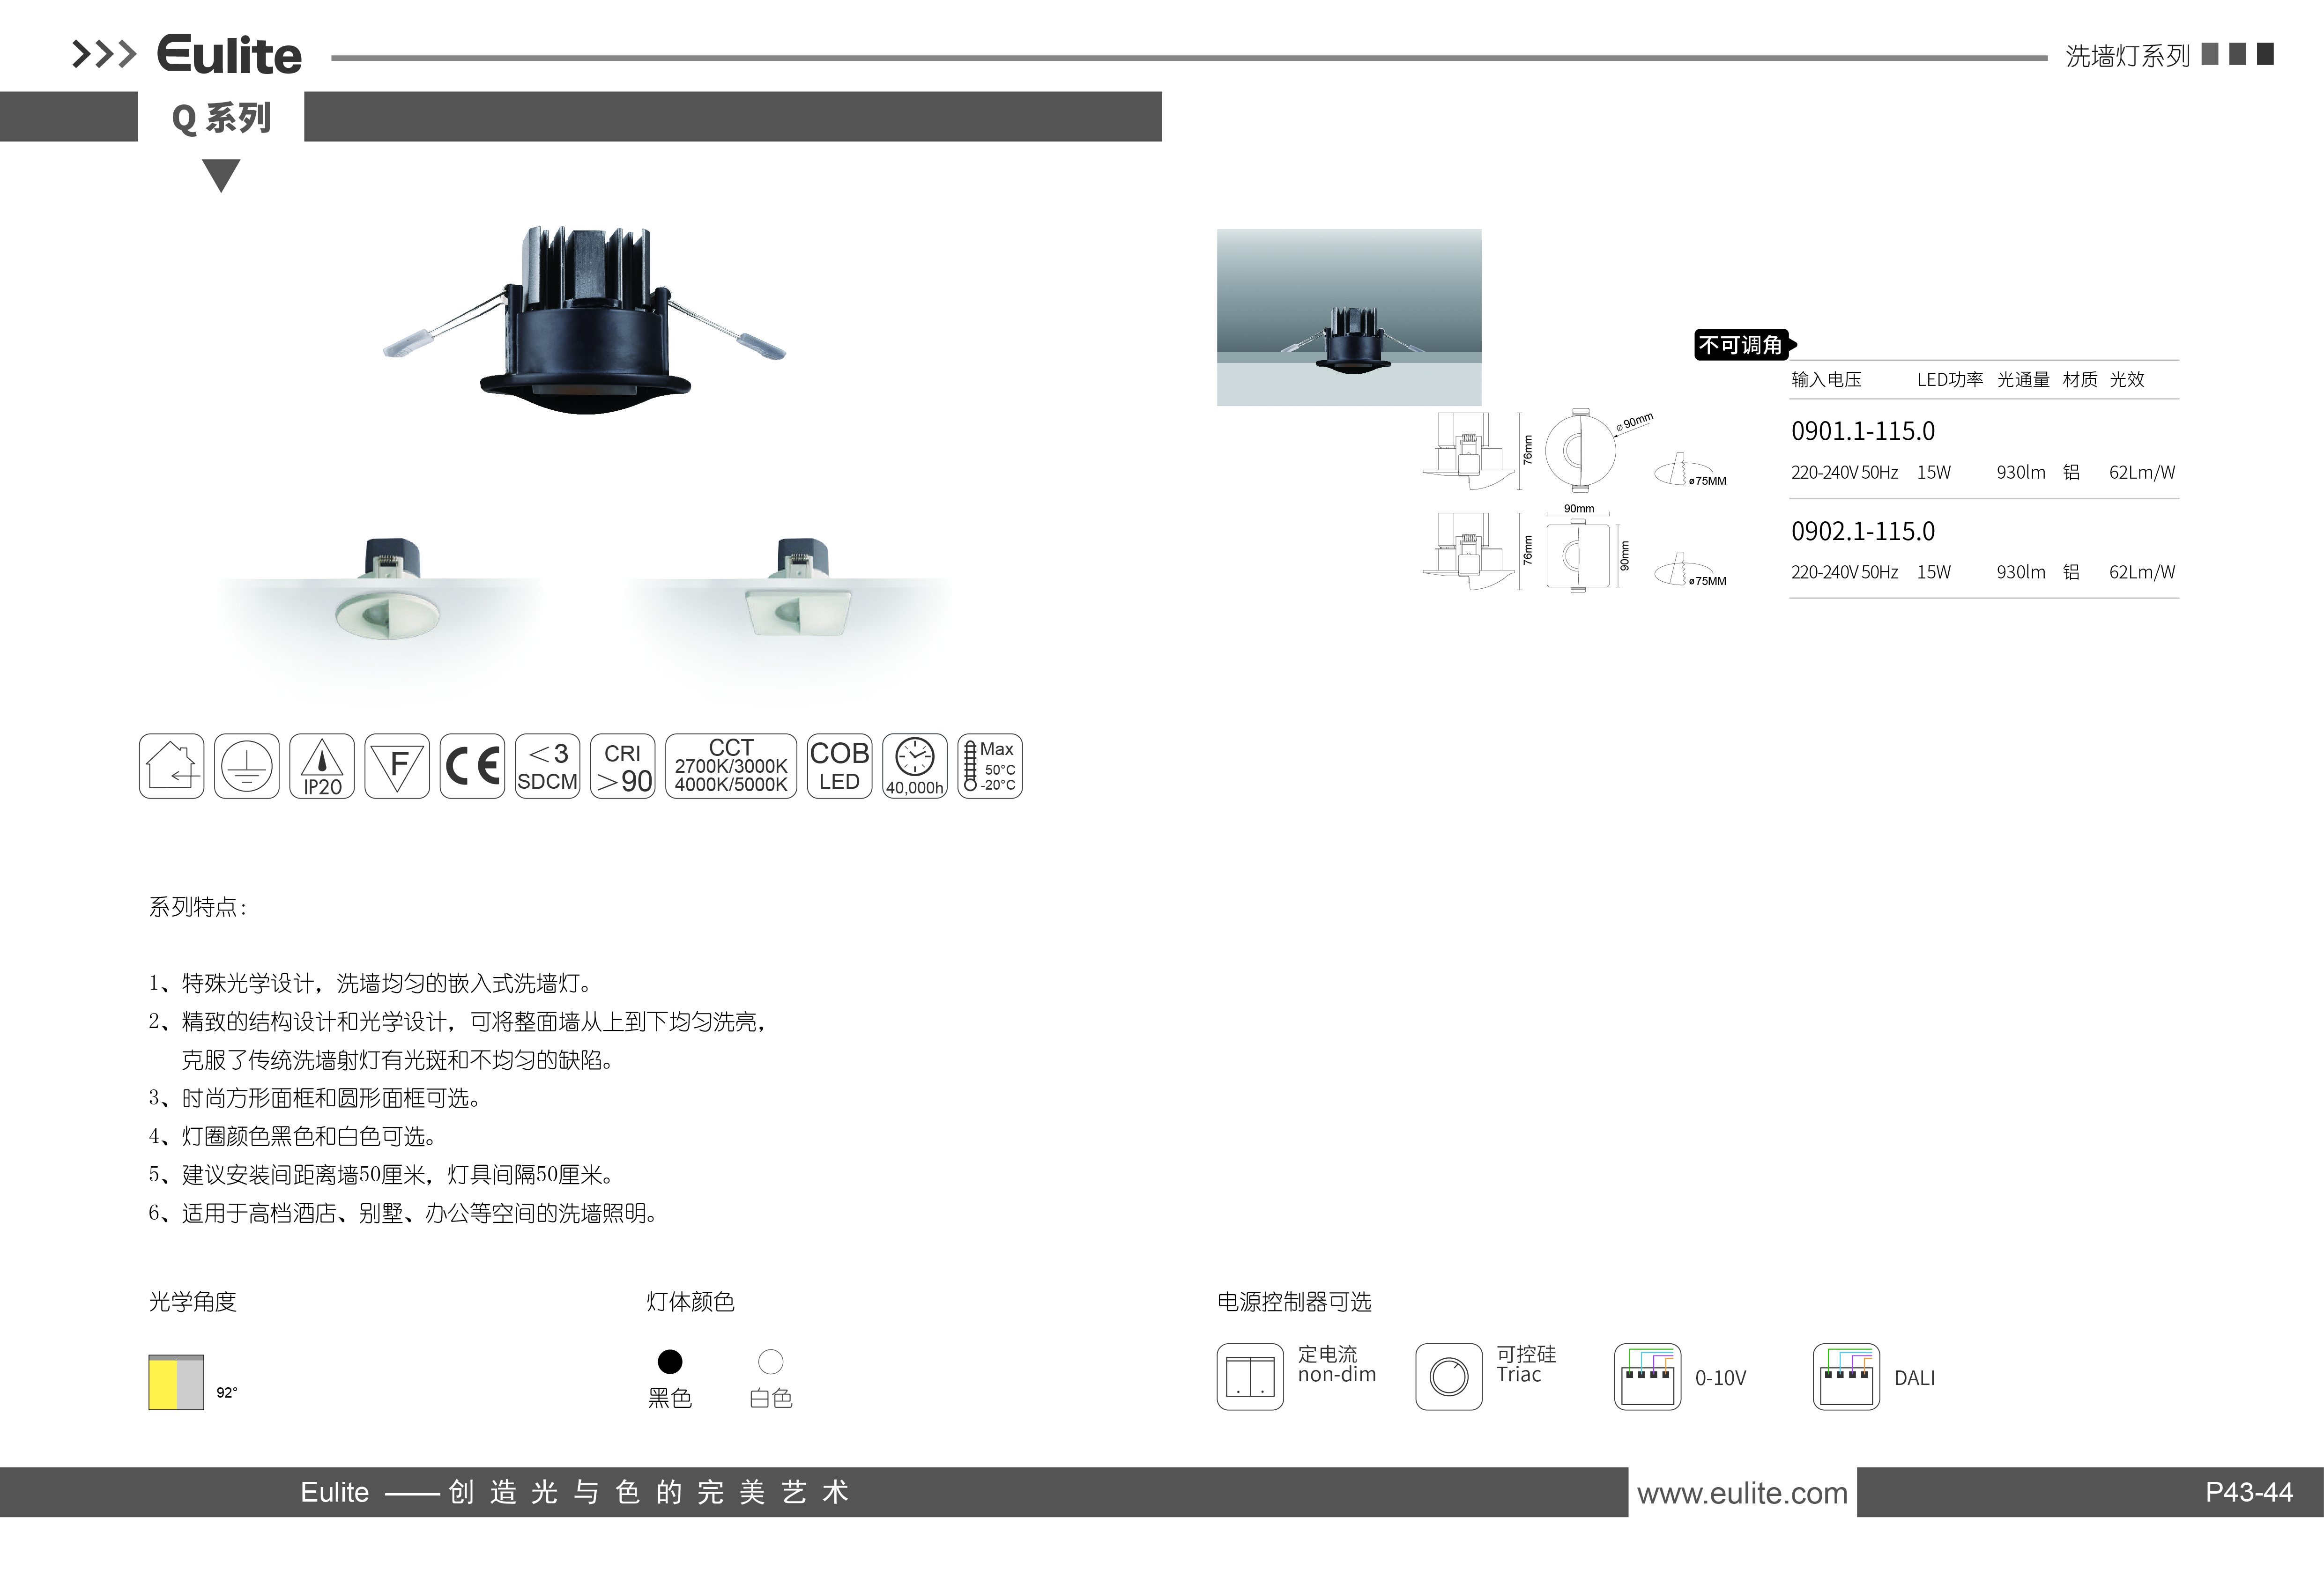This screenshot has width=2324, height=1577.
Task: Select the white 白色 body color circle
Action: point(771,1361)
